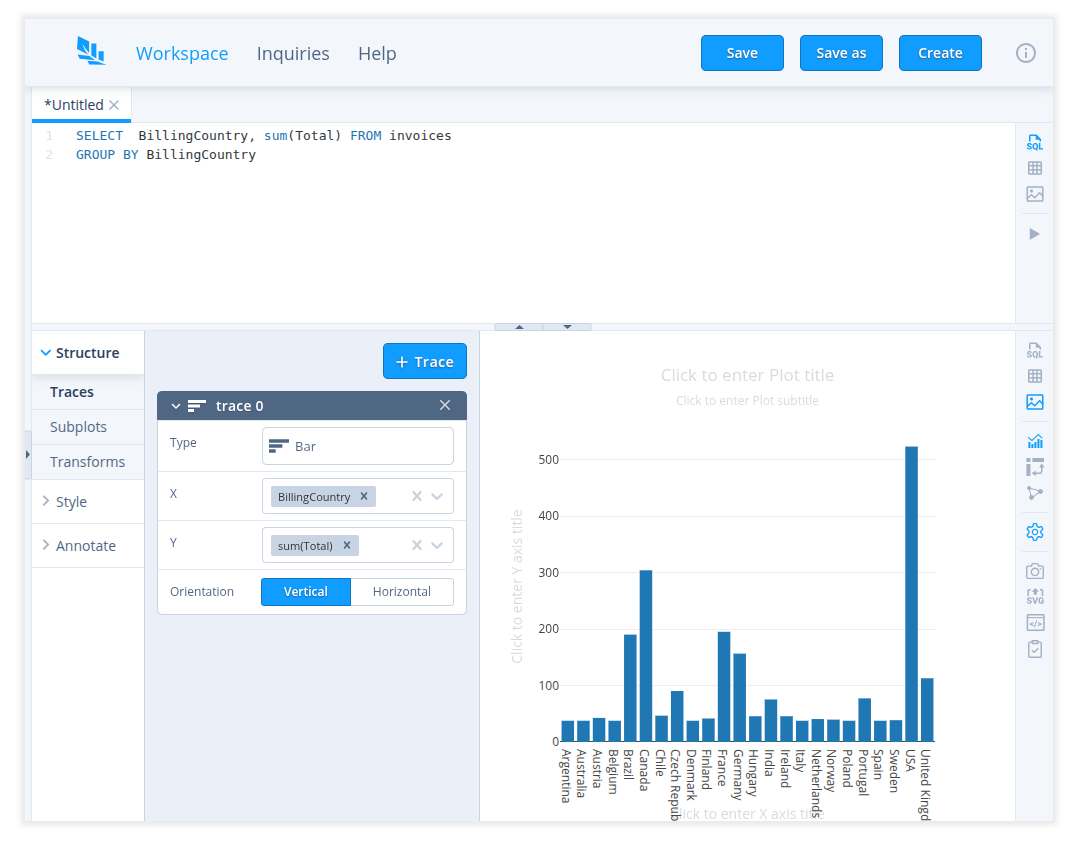Screen dimensions: 1078x841
Task: Set orientation to Vertical
Action: point(306,592)
